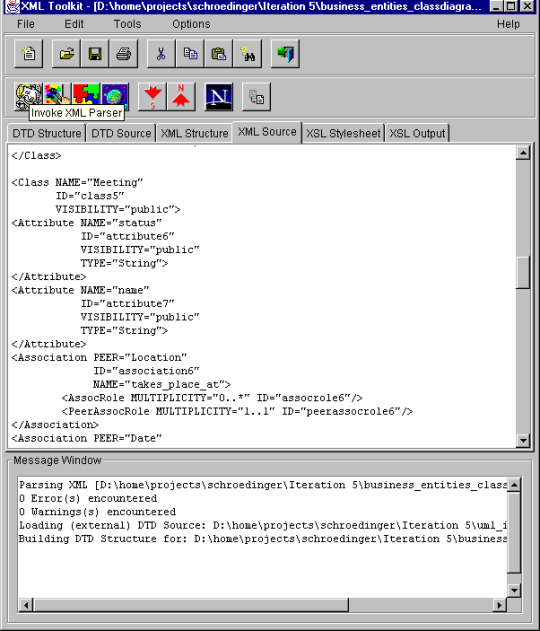Select the XML Source tab
Image resolution: width=540 pixels, height=631 pixels.
(267, 132)
